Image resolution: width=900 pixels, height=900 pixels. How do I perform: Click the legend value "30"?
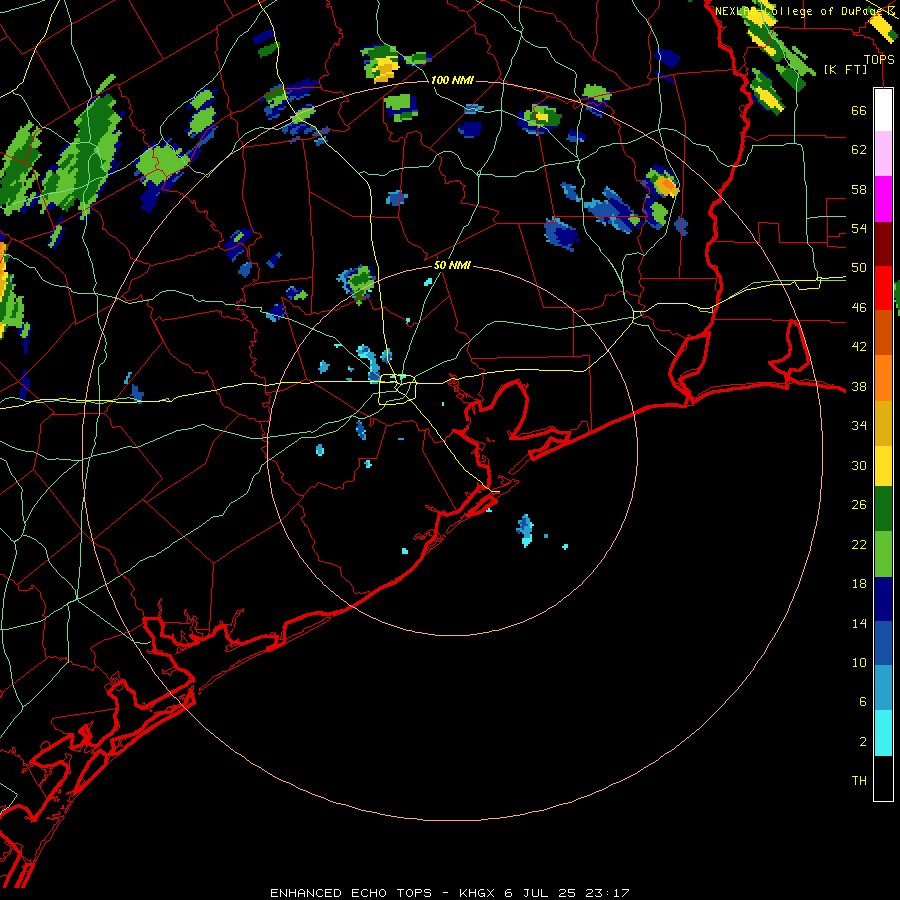[x=859, y=465]
